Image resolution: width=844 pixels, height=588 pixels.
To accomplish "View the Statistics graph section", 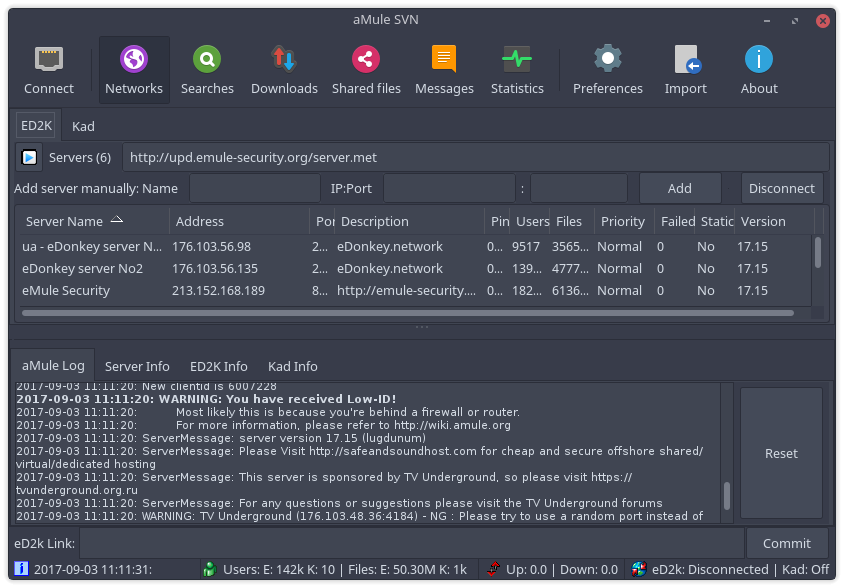I will (517, 59).
